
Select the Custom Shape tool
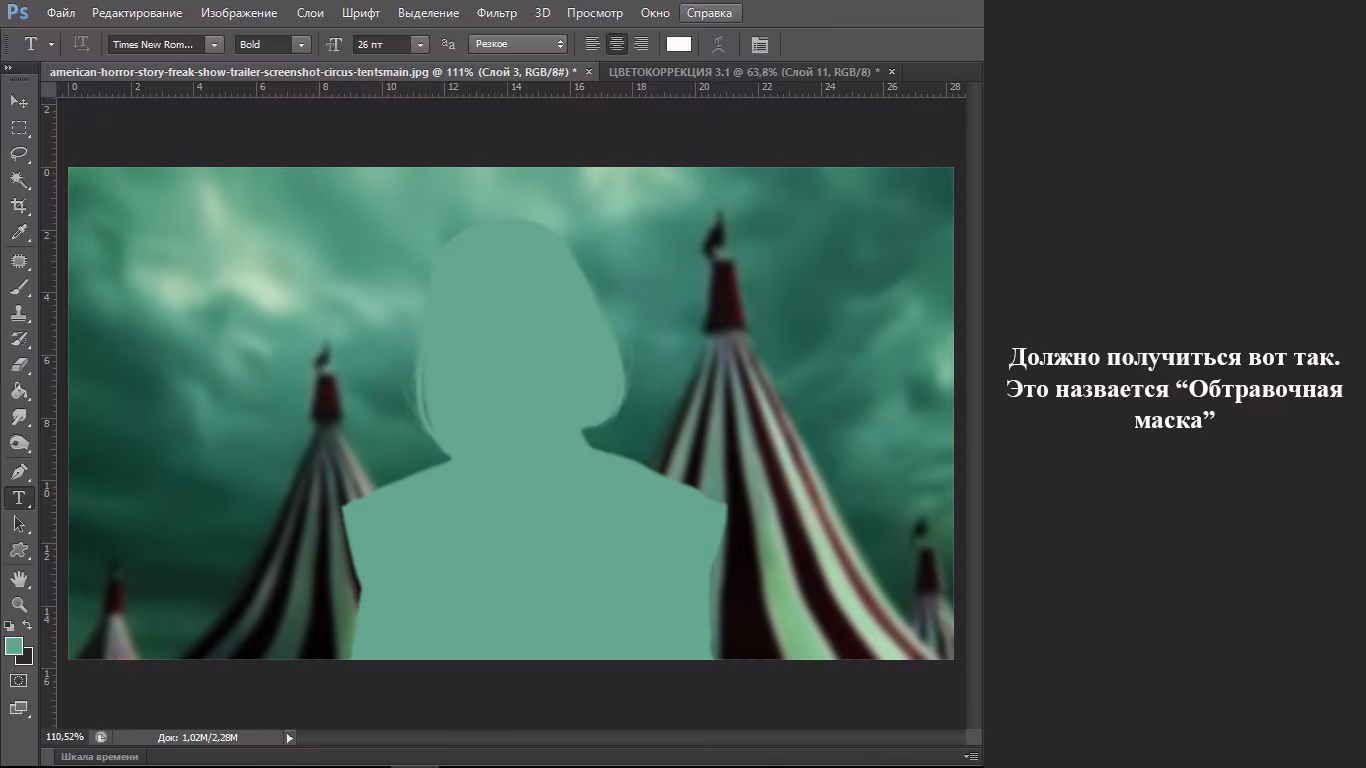(x=19, y=549)
